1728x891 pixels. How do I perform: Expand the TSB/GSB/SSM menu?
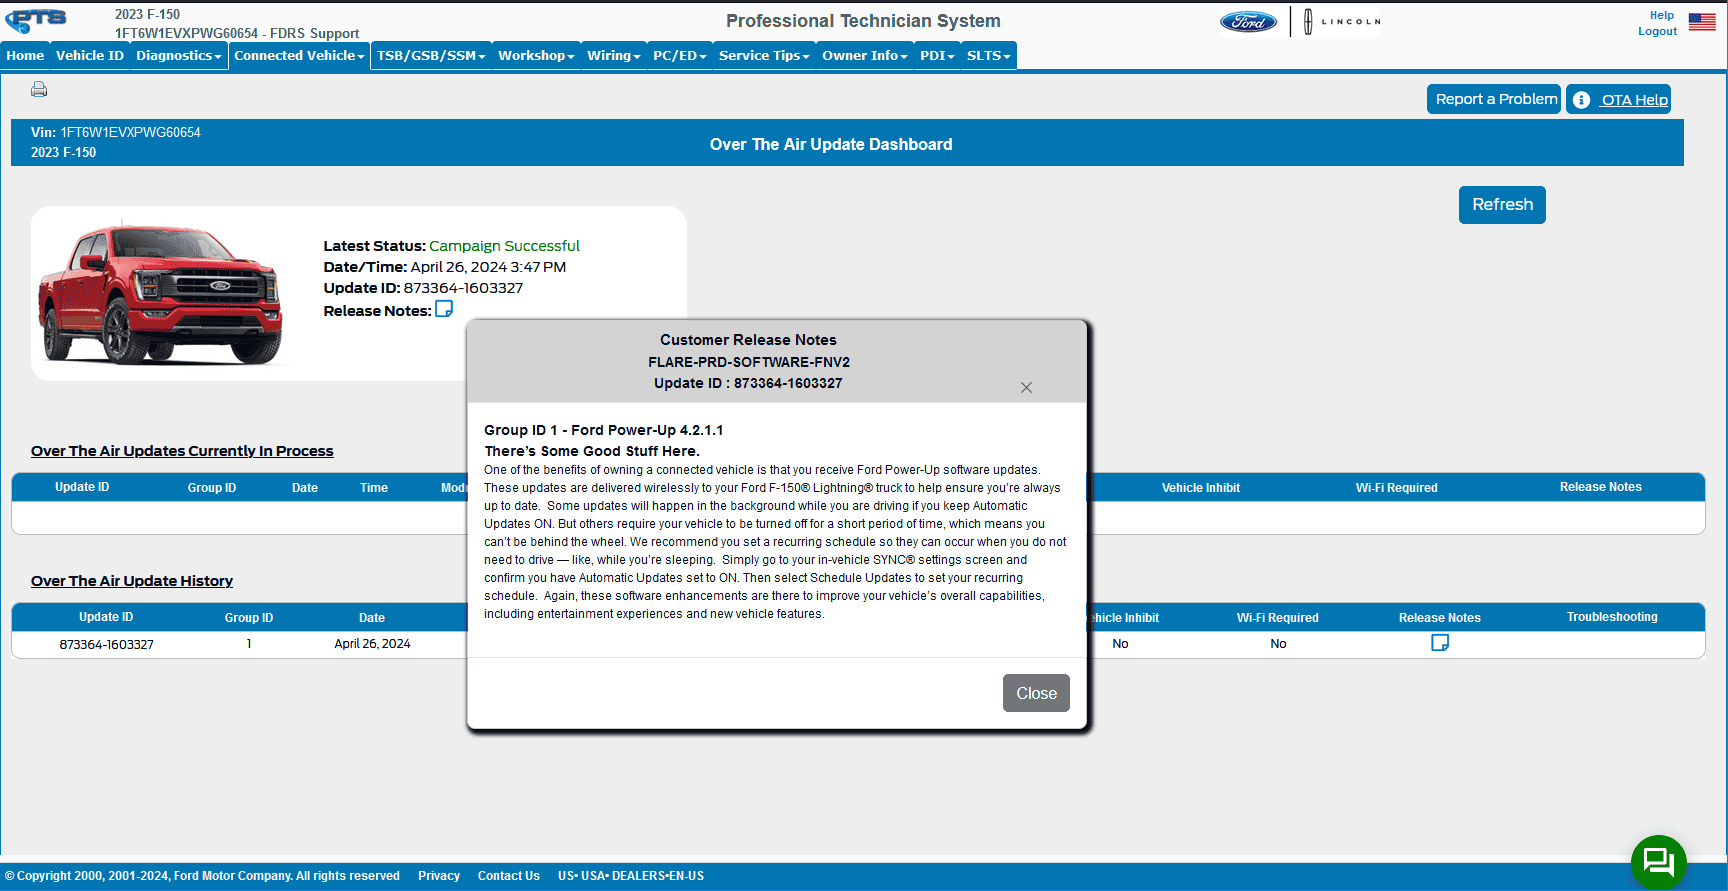click(431, 56)
